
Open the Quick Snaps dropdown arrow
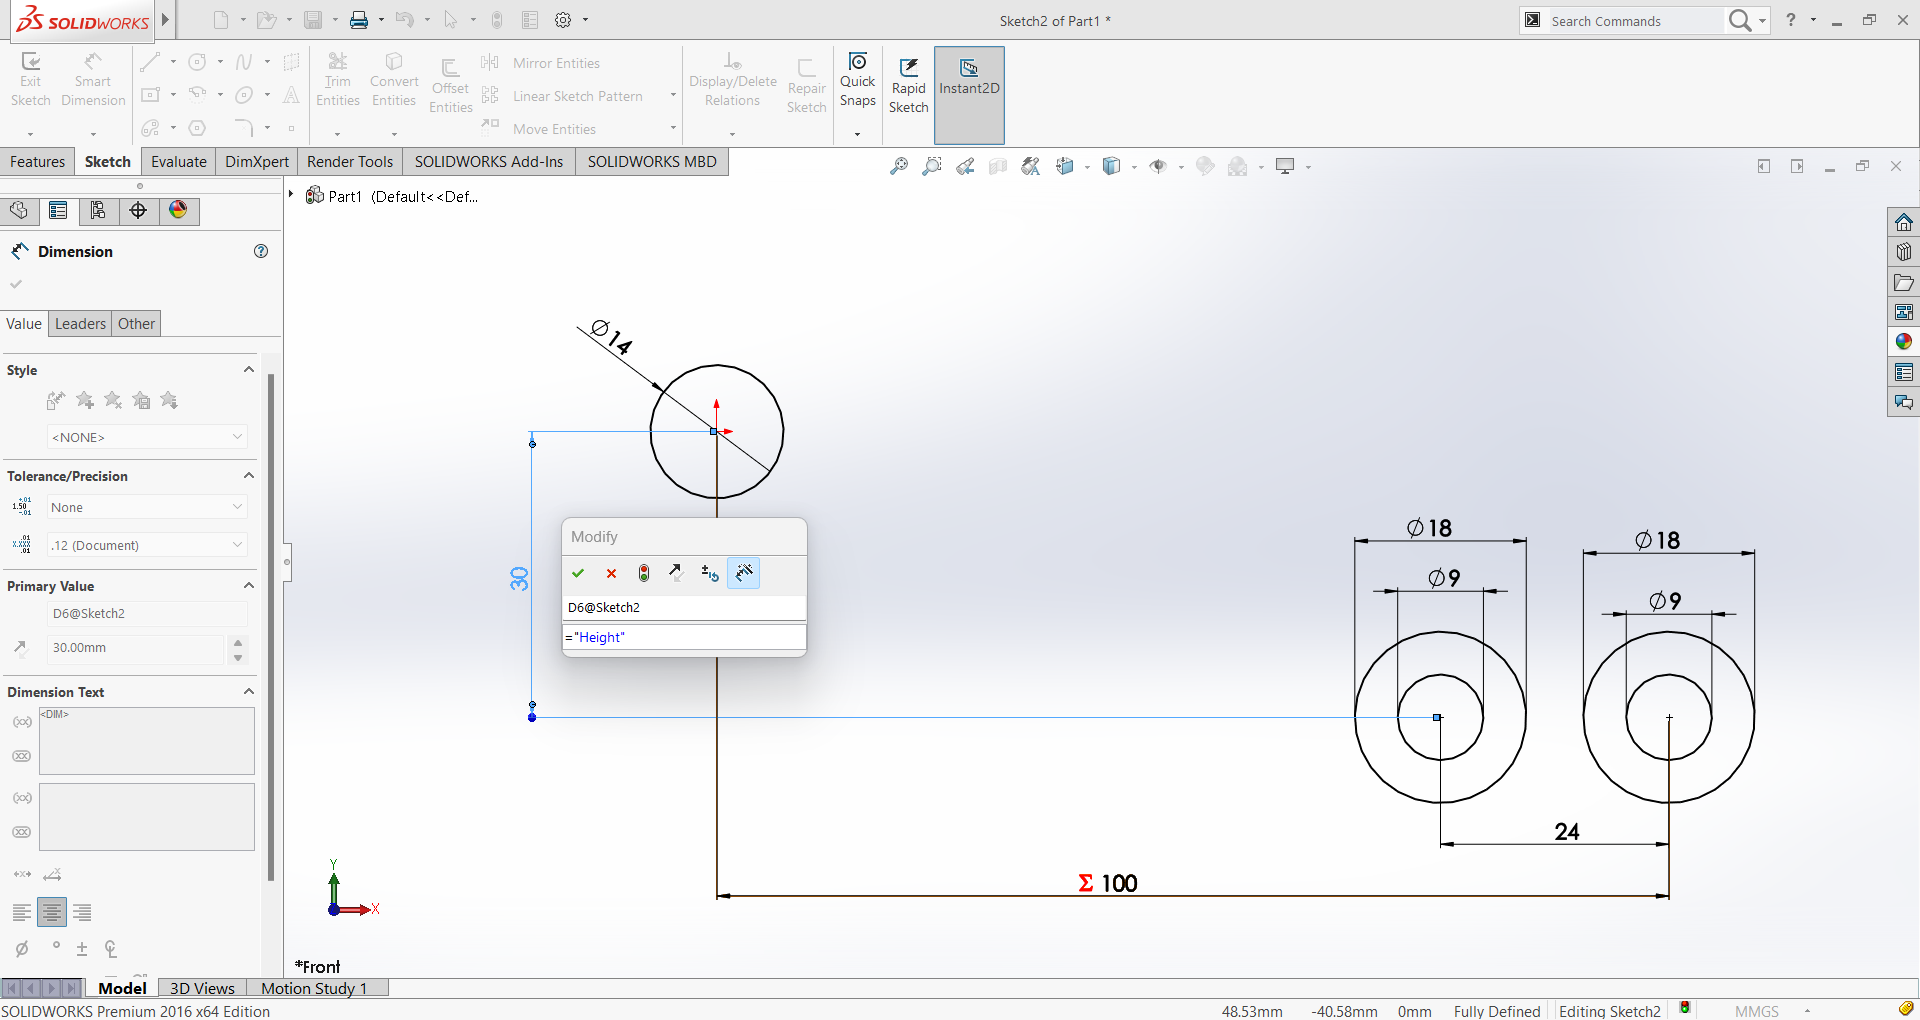click(857, 133)
